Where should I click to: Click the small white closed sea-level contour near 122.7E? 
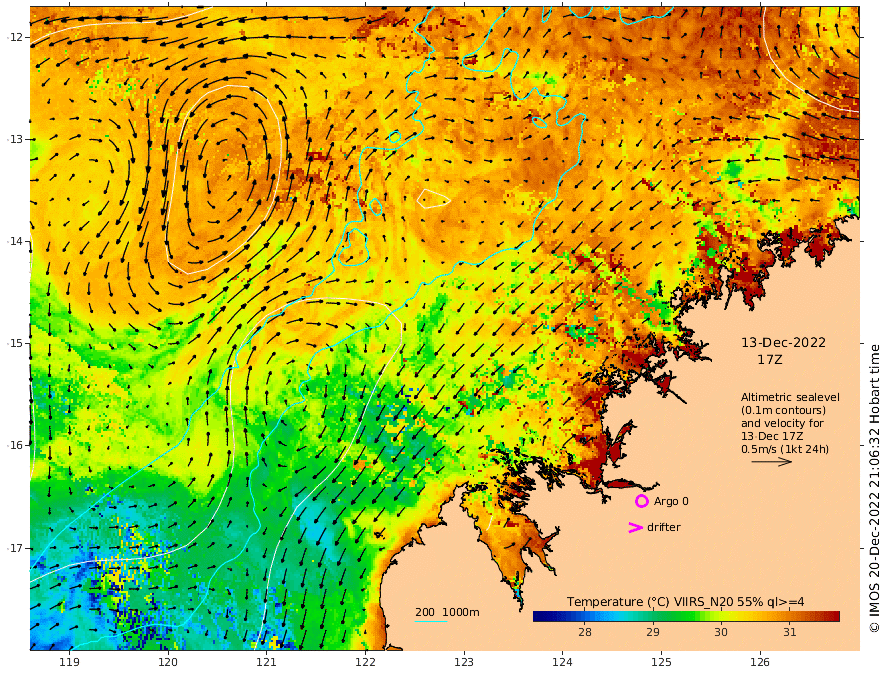tap(433, 199)
